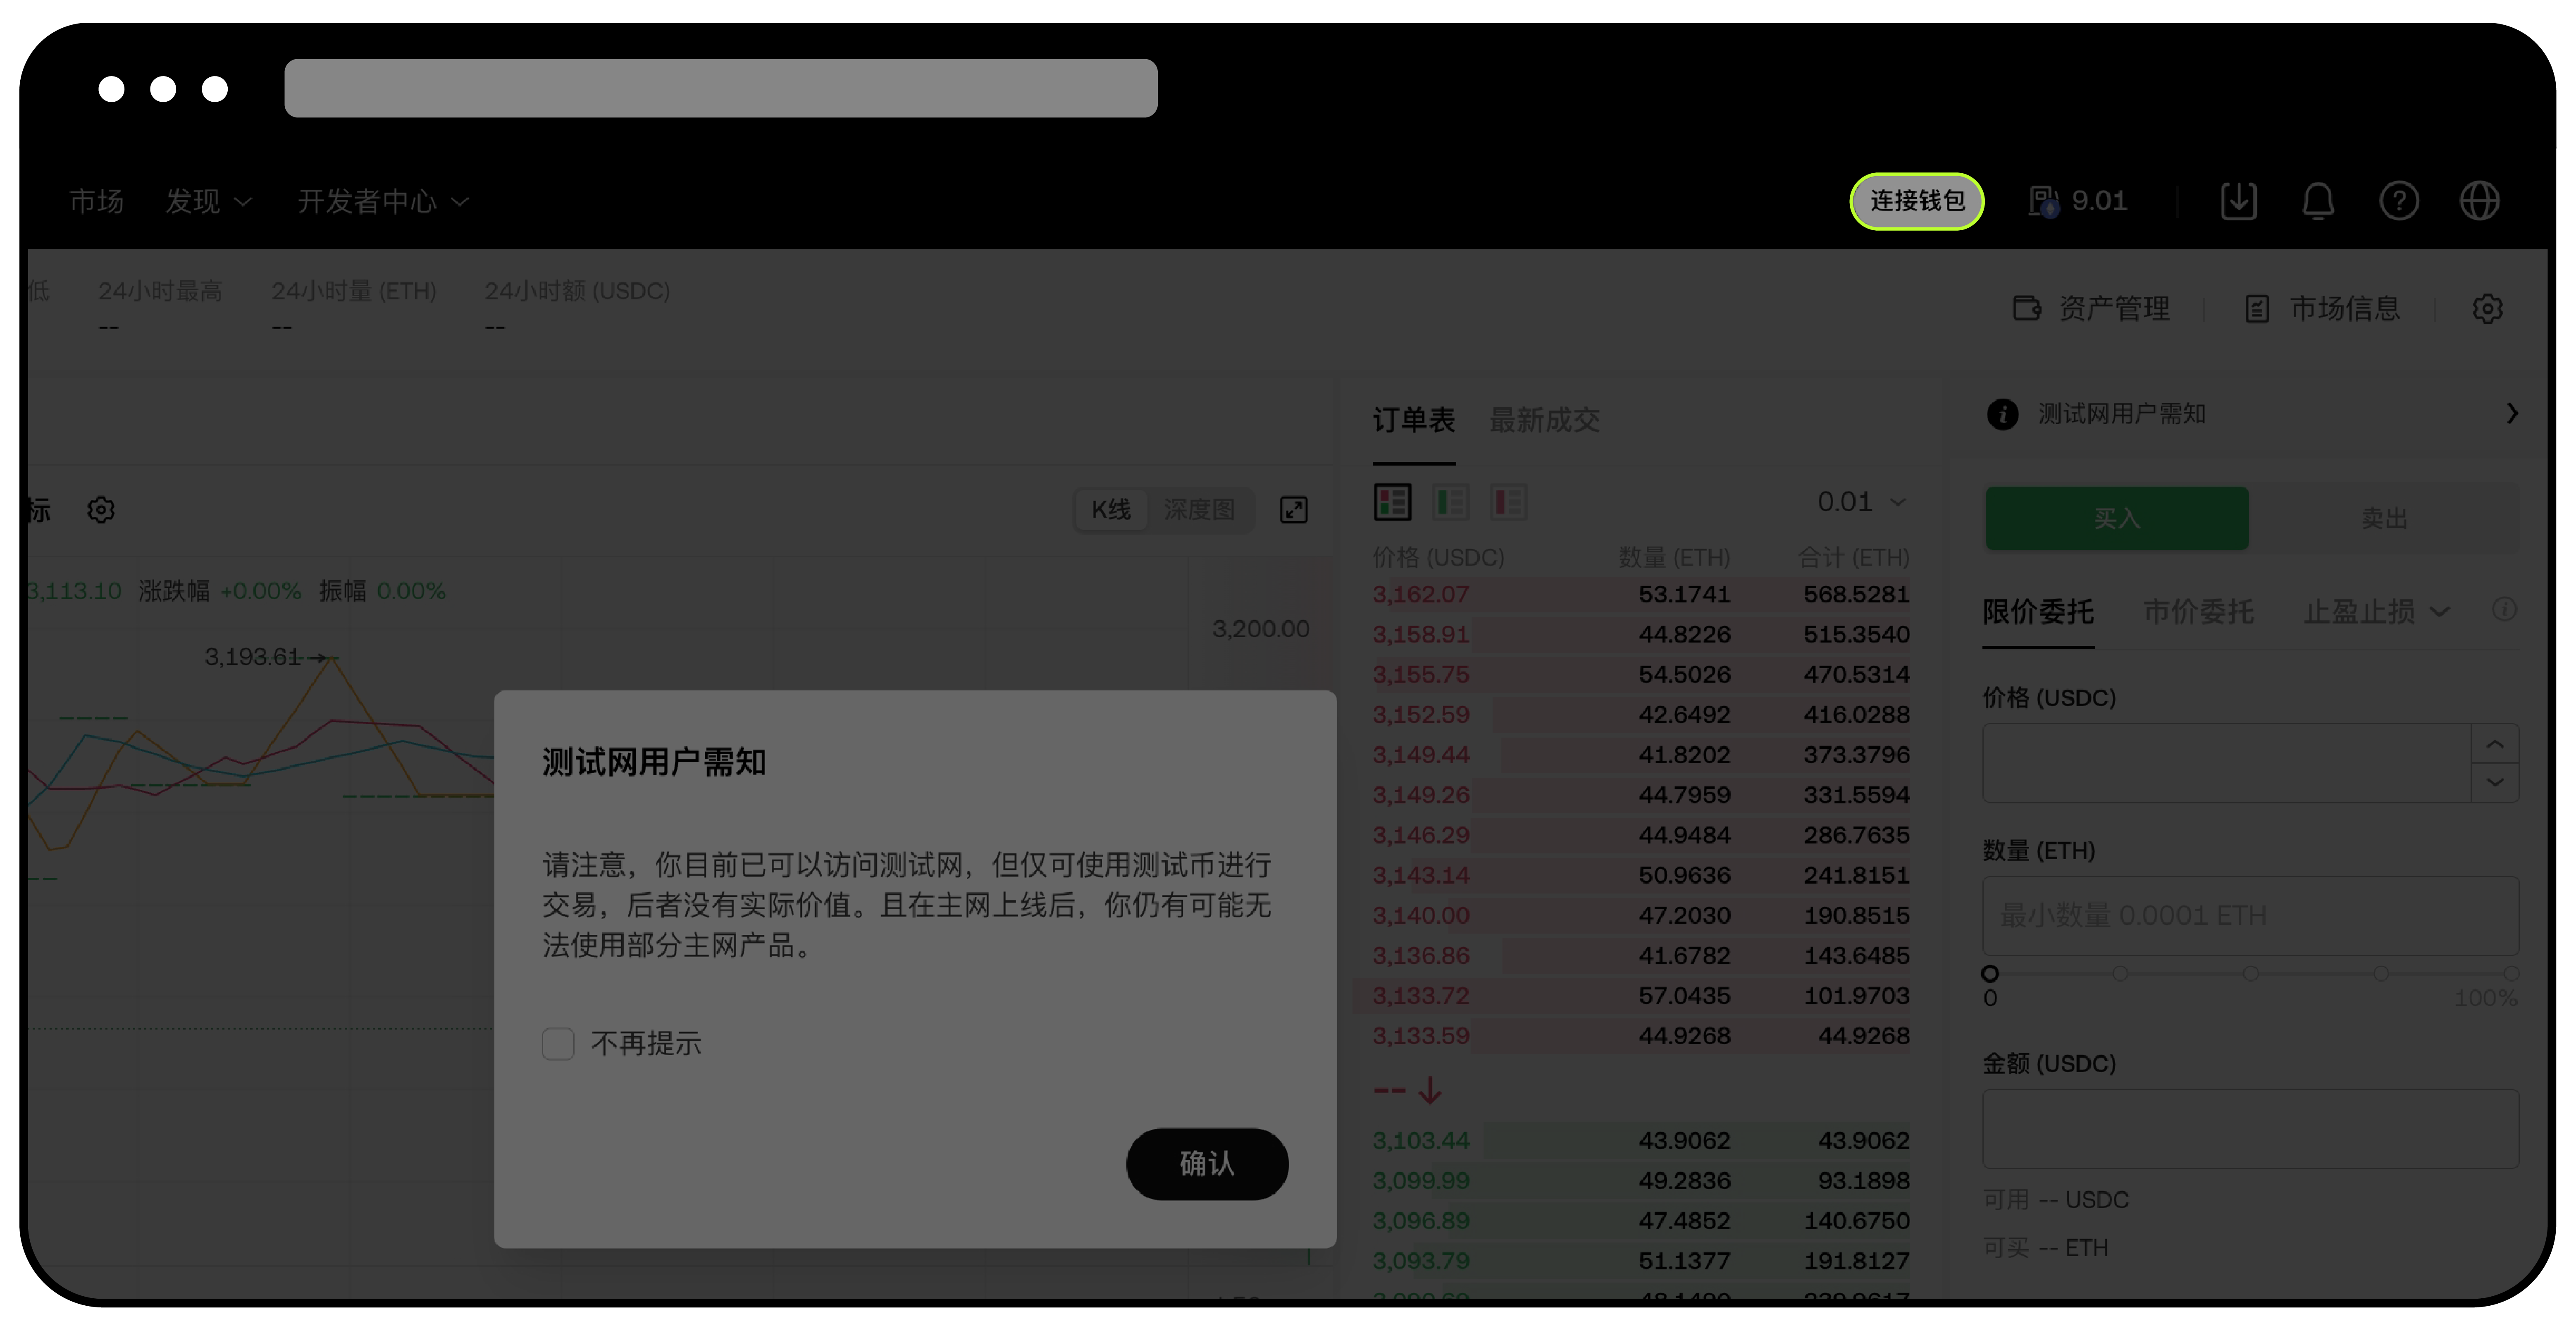
Task: Check the 不再提示 checkbox
Action: tap(557, 1043)
